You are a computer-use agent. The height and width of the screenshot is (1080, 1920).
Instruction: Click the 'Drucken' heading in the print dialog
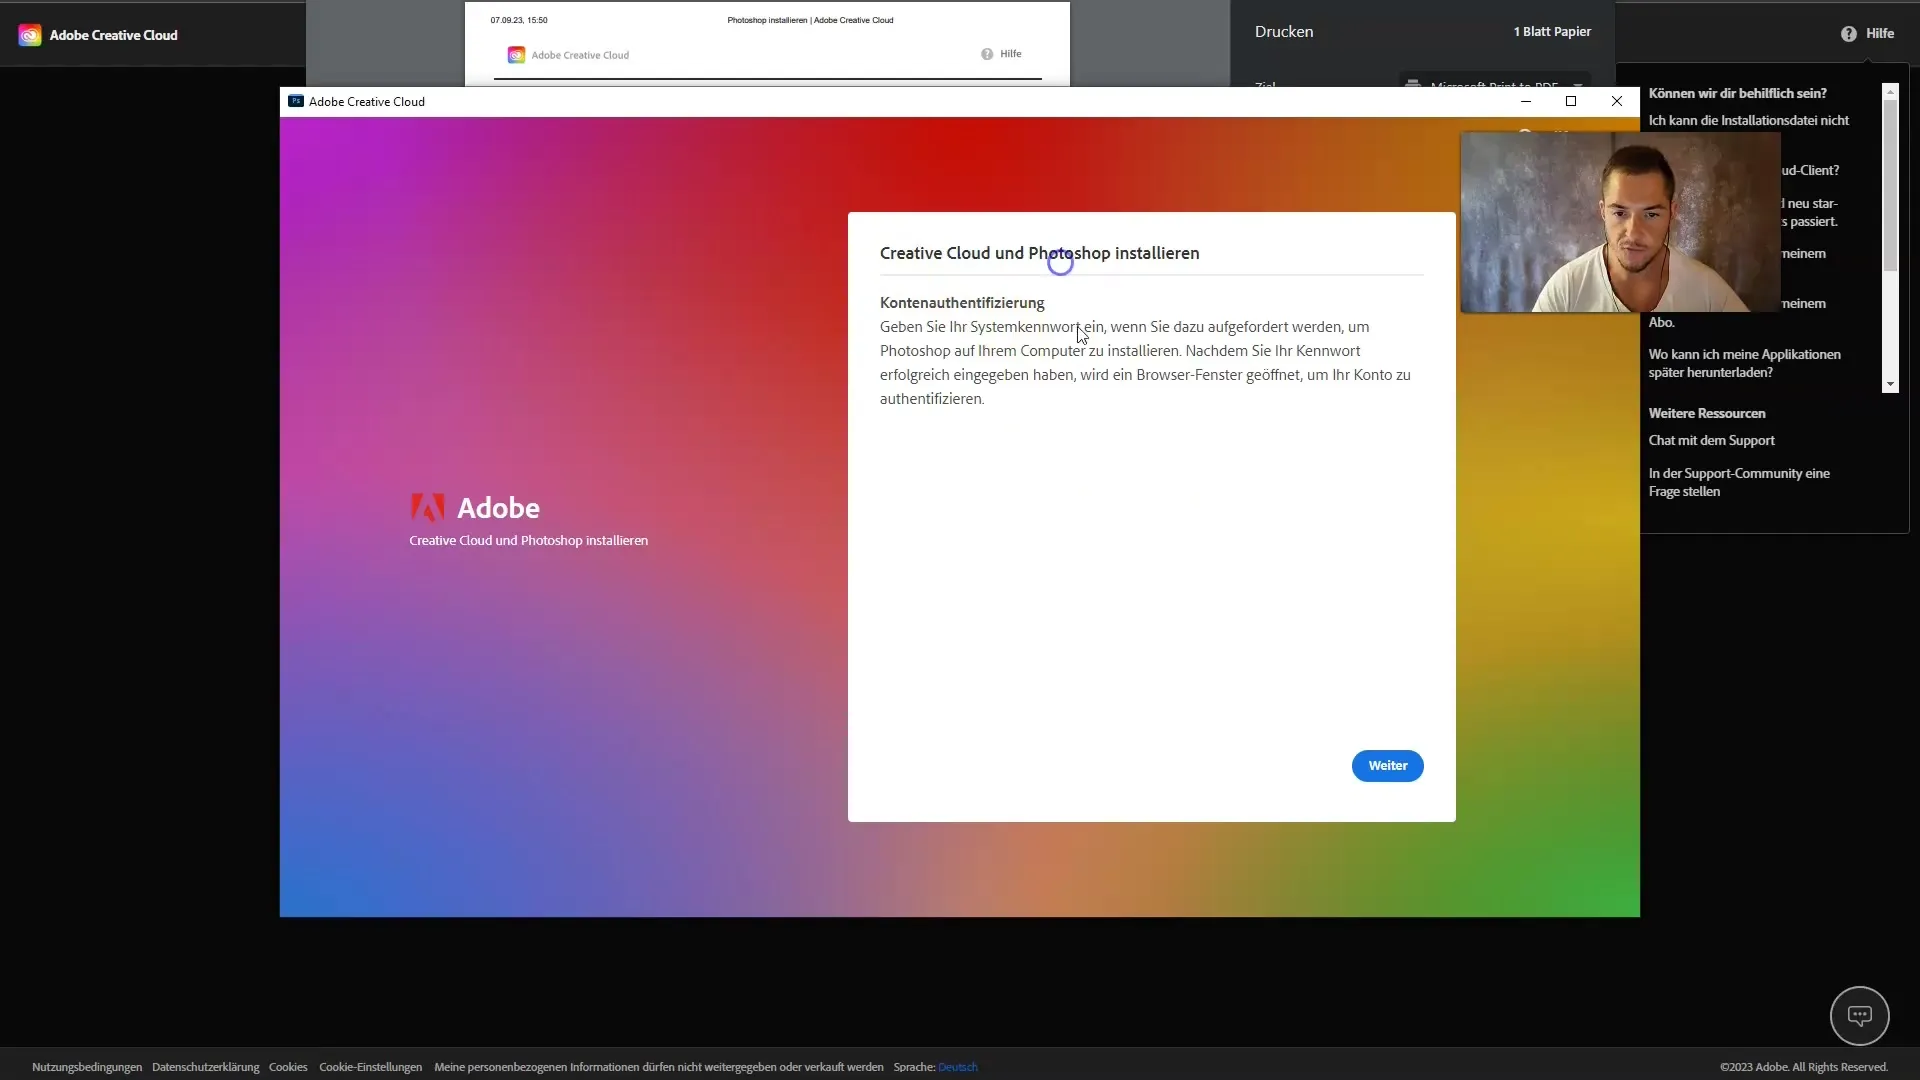(x=1284, y=32)
